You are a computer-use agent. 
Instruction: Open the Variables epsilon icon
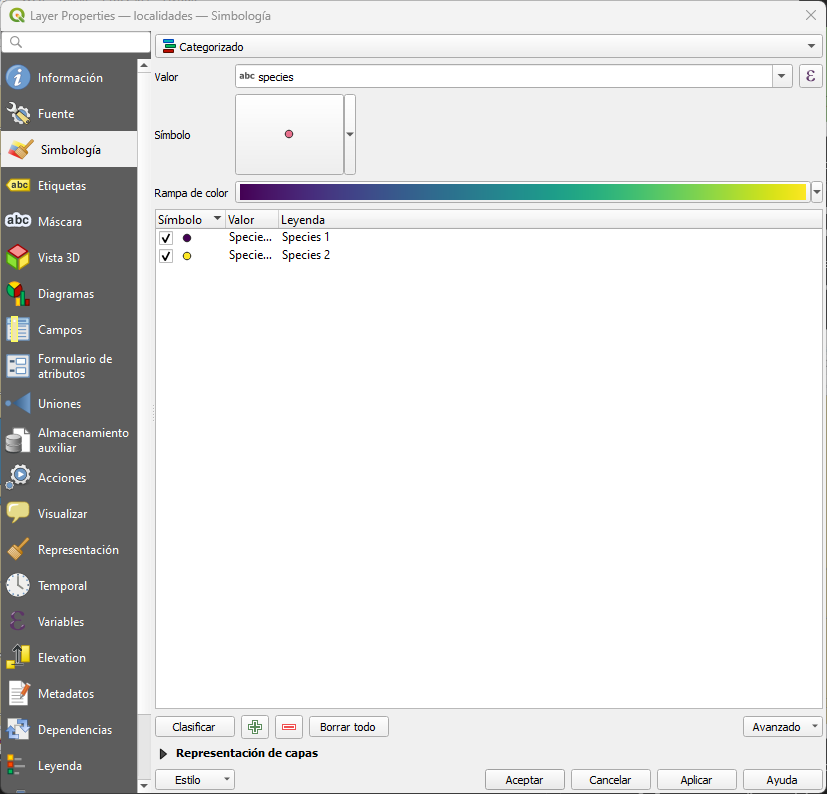pos(17,621)
